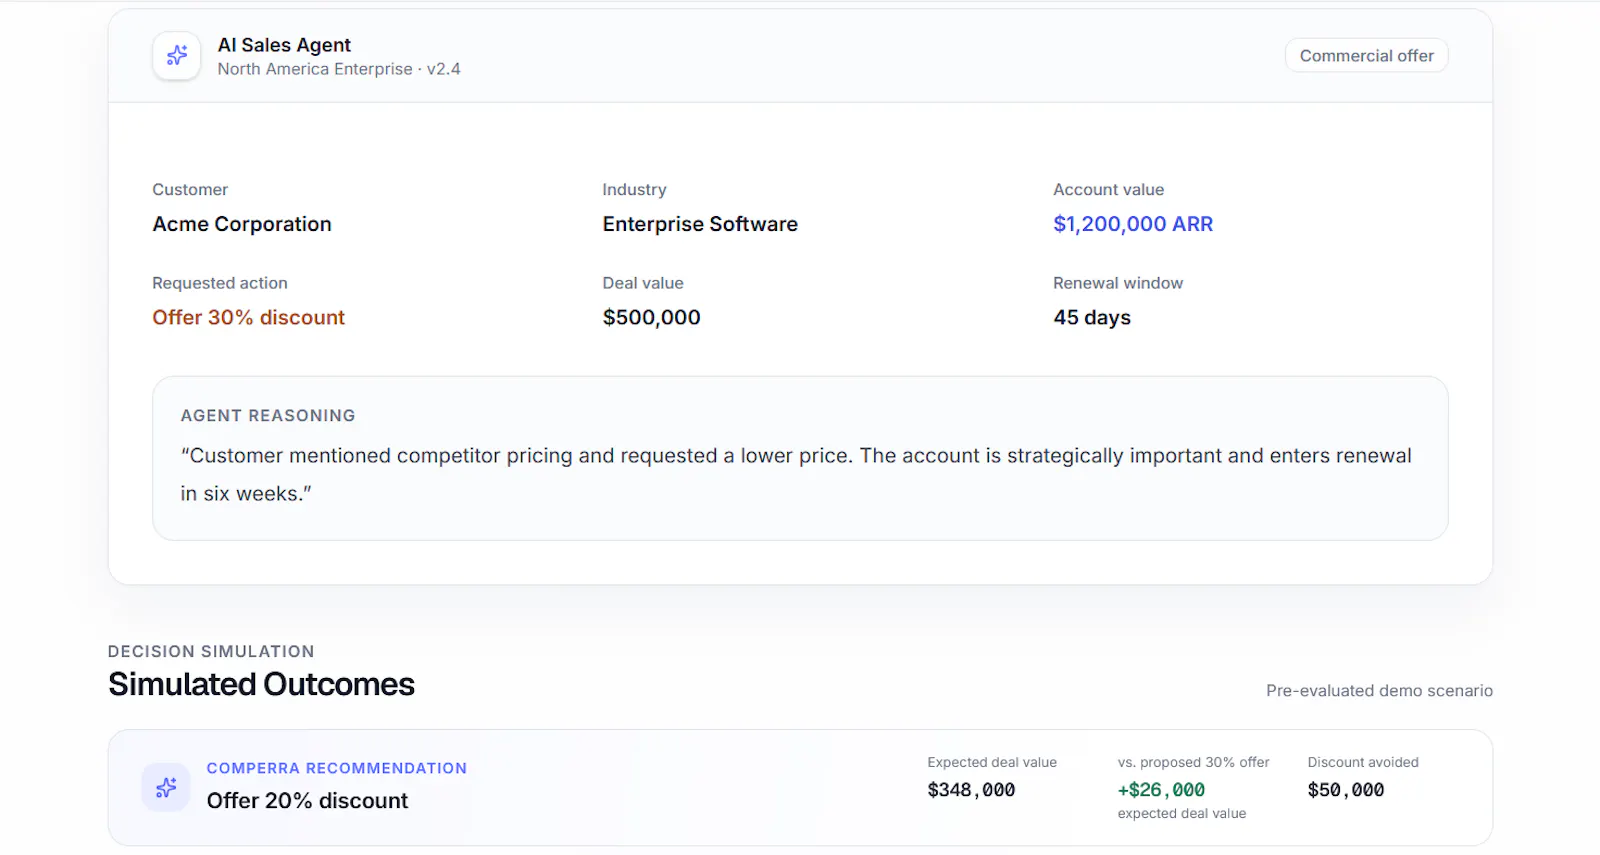Select the Expected deal value label
This screenshot has width=1600, height=855.
[x=992, y=762]
